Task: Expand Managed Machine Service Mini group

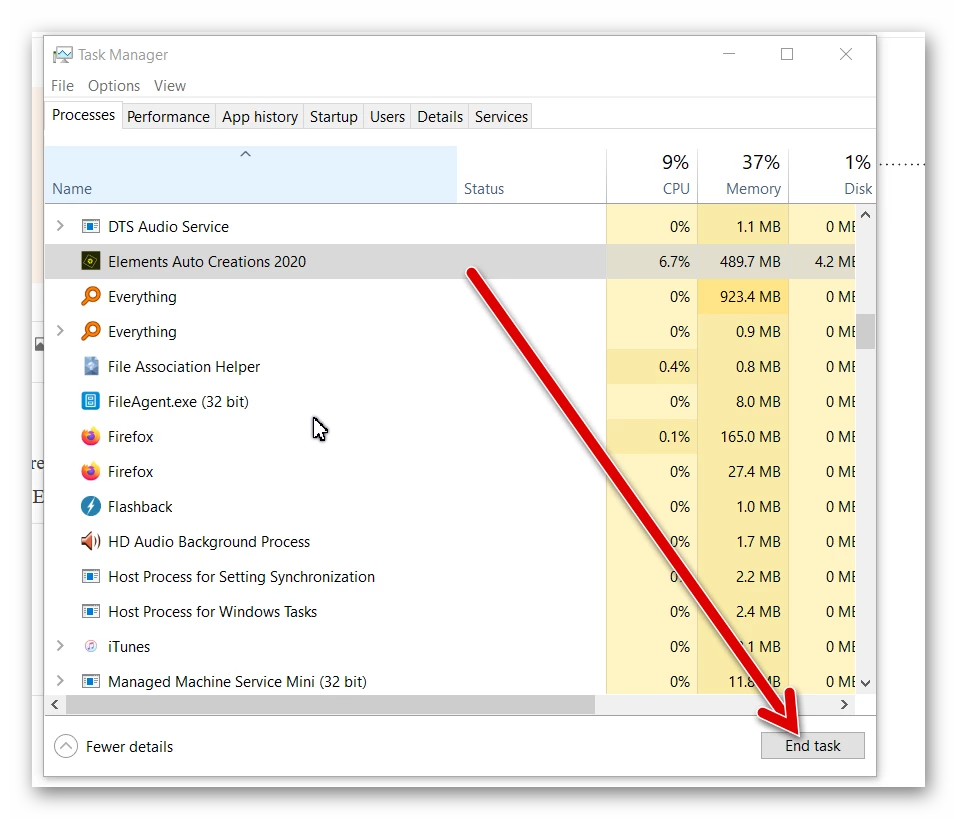Action: (x=60, y=680)
